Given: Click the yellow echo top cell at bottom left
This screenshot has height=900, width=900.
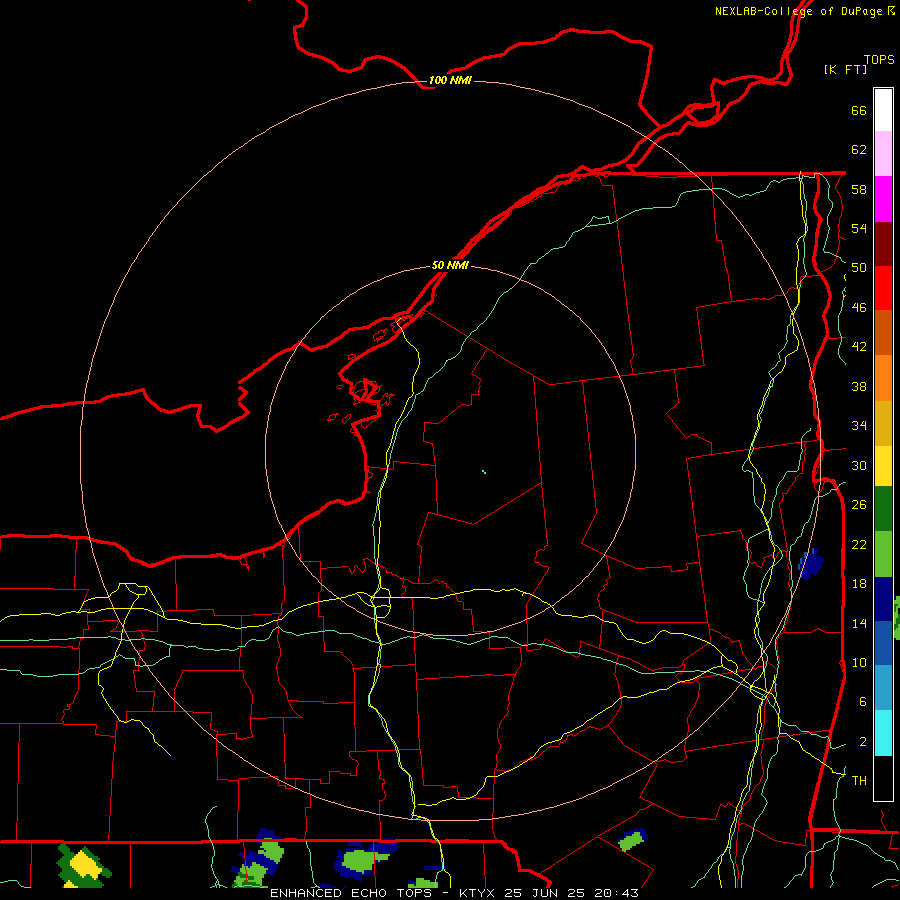Looking at the screenshot, I should tap(84, 864).
